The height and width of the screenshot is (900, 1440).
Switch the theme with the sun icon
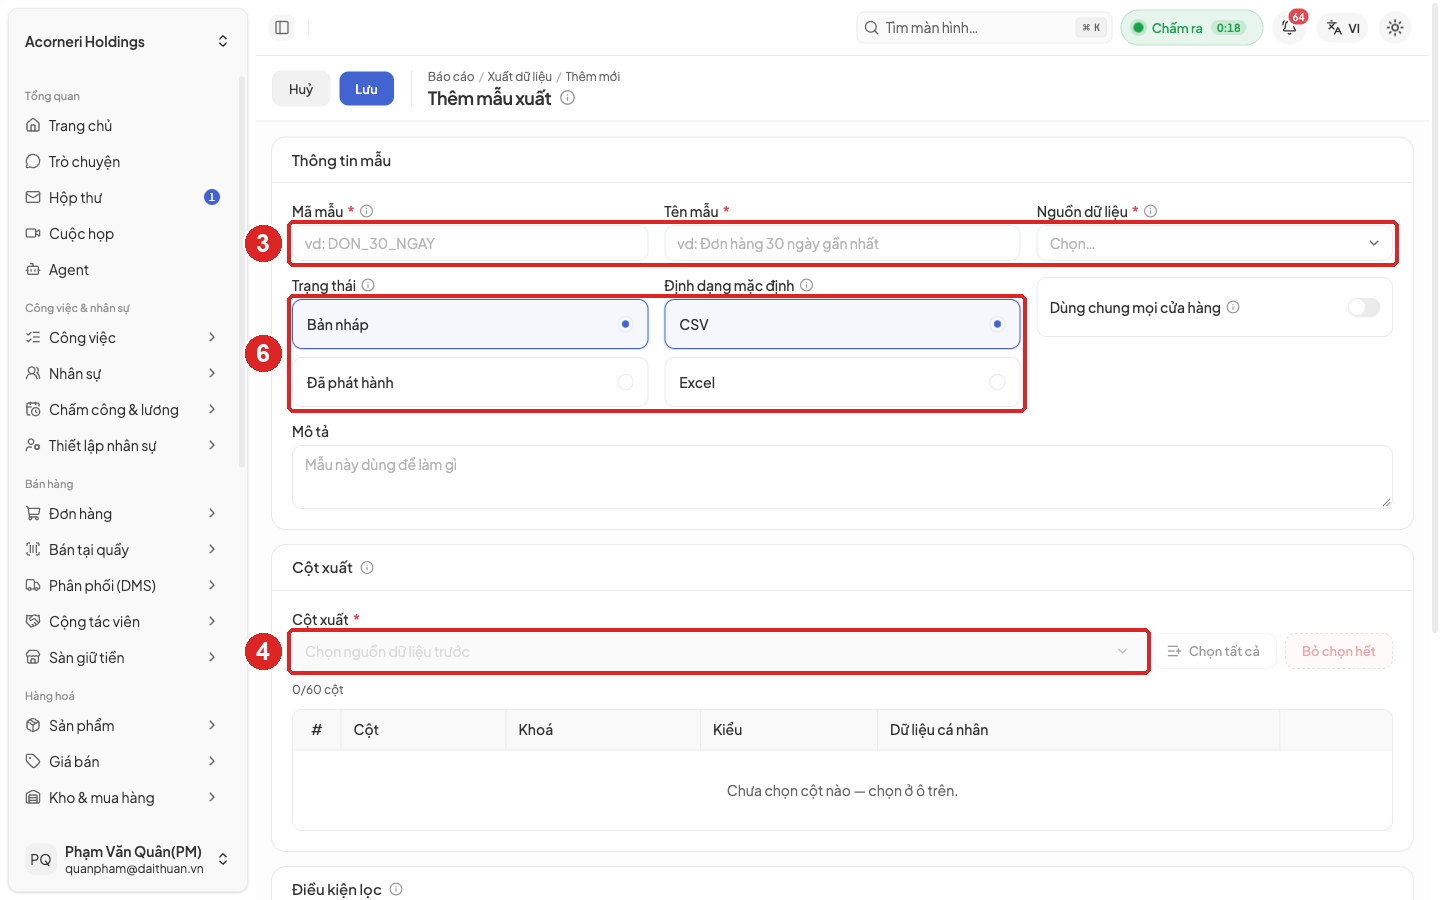1395,28
